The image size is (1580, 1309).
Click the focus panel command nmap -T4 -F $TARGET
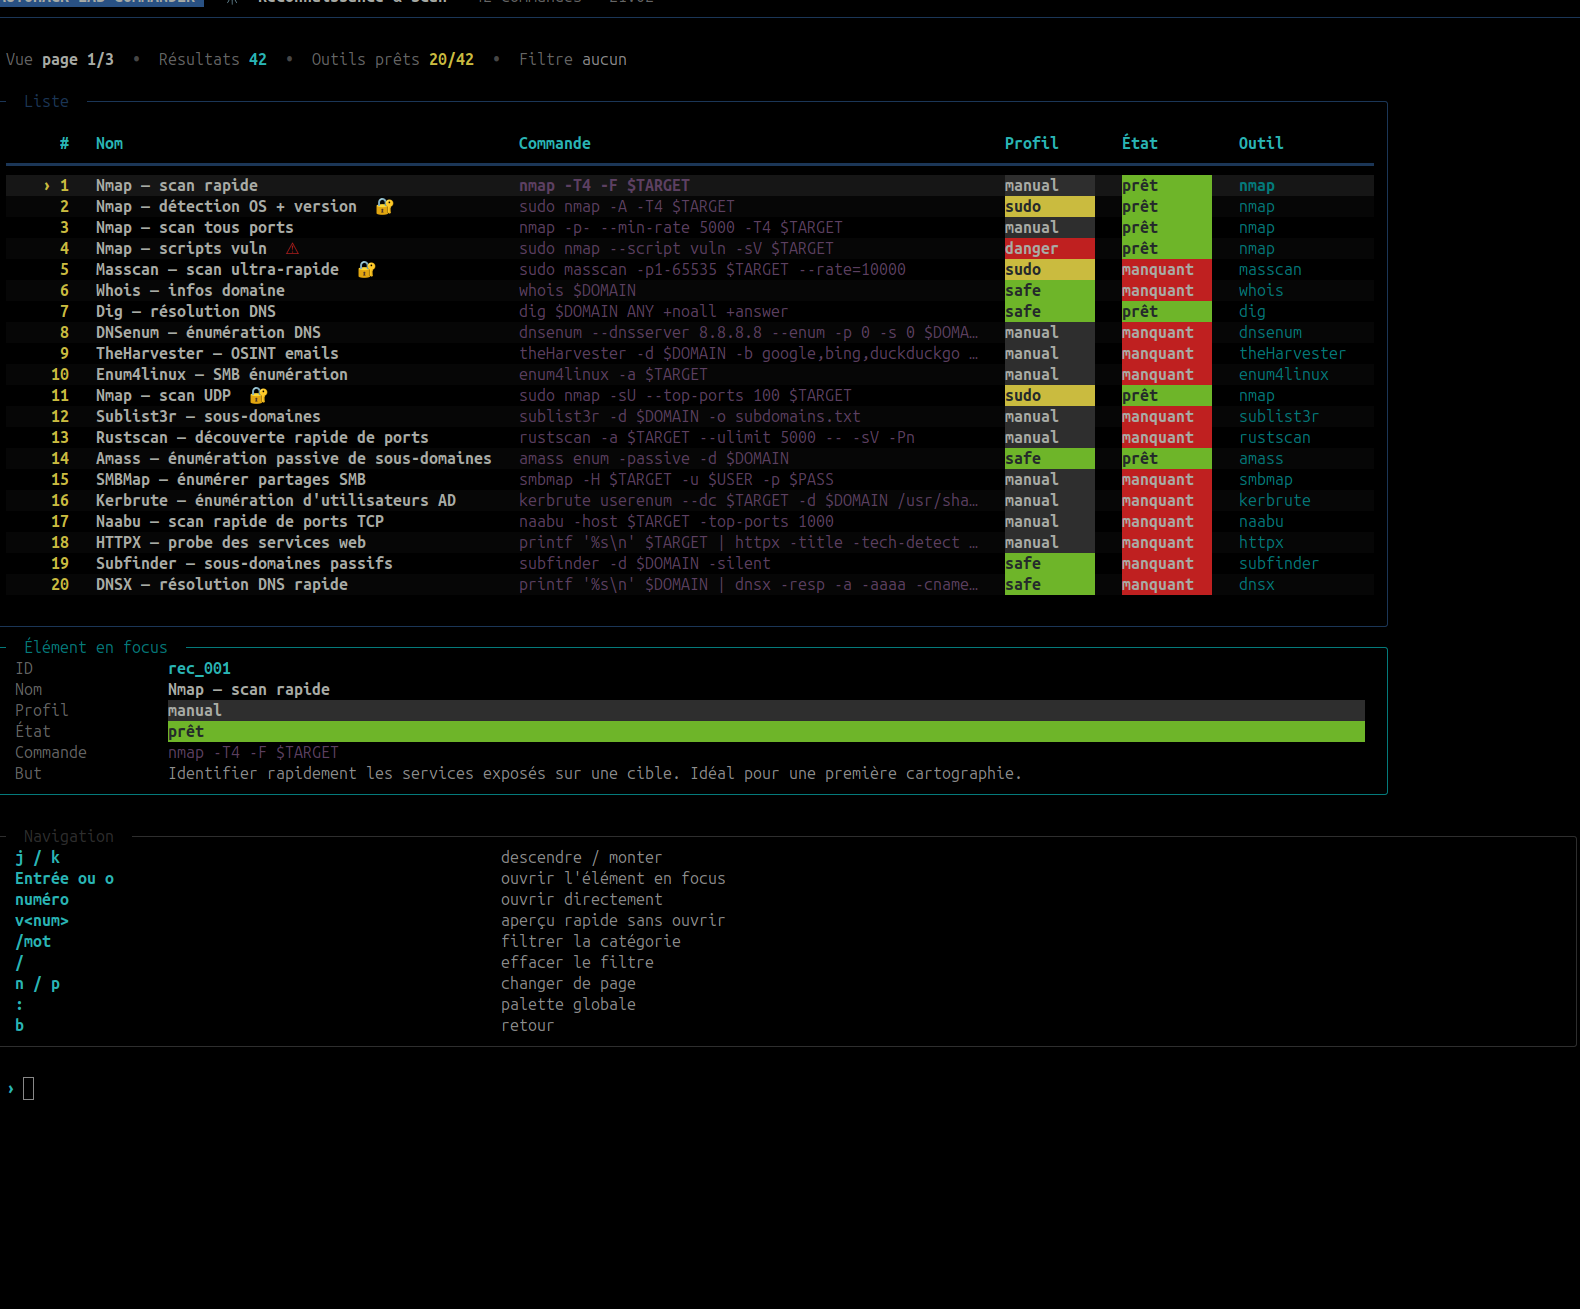click(253, 753)
